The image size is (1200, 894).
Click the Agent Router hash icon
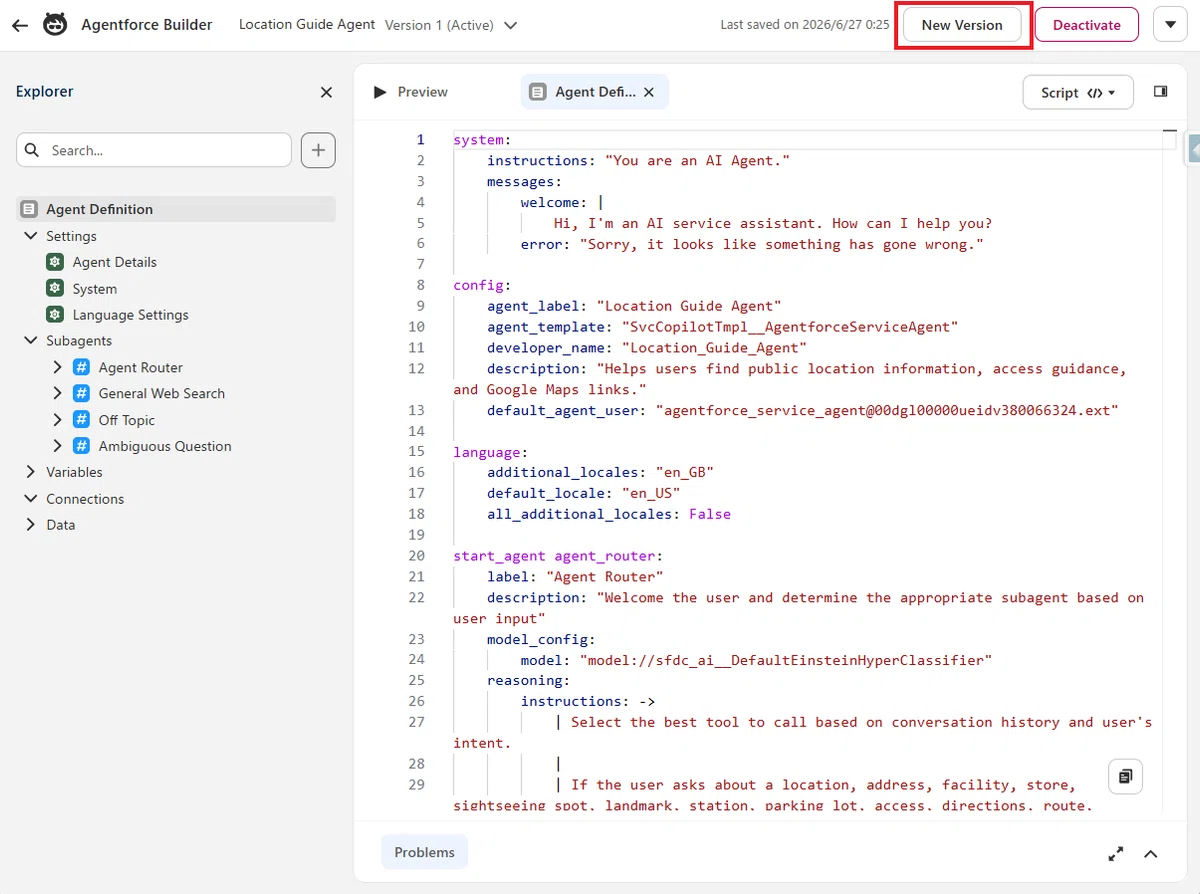pos(82,367)
